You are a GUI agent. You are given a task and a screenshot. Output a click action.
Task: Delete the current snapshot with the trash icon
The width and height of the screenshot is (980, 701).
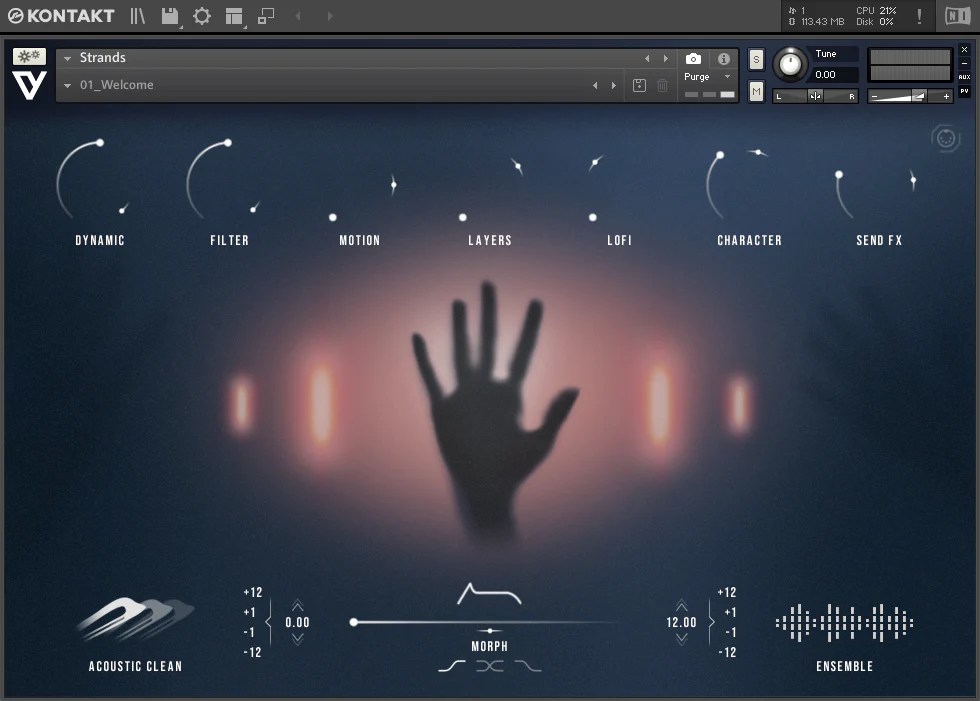coord(661,85)
